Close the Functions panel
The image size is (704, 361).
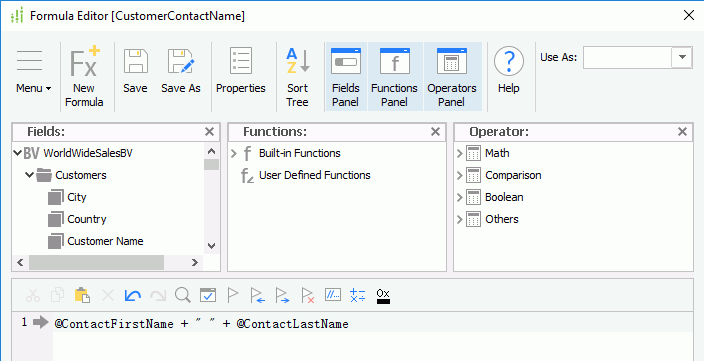[435, 132]
